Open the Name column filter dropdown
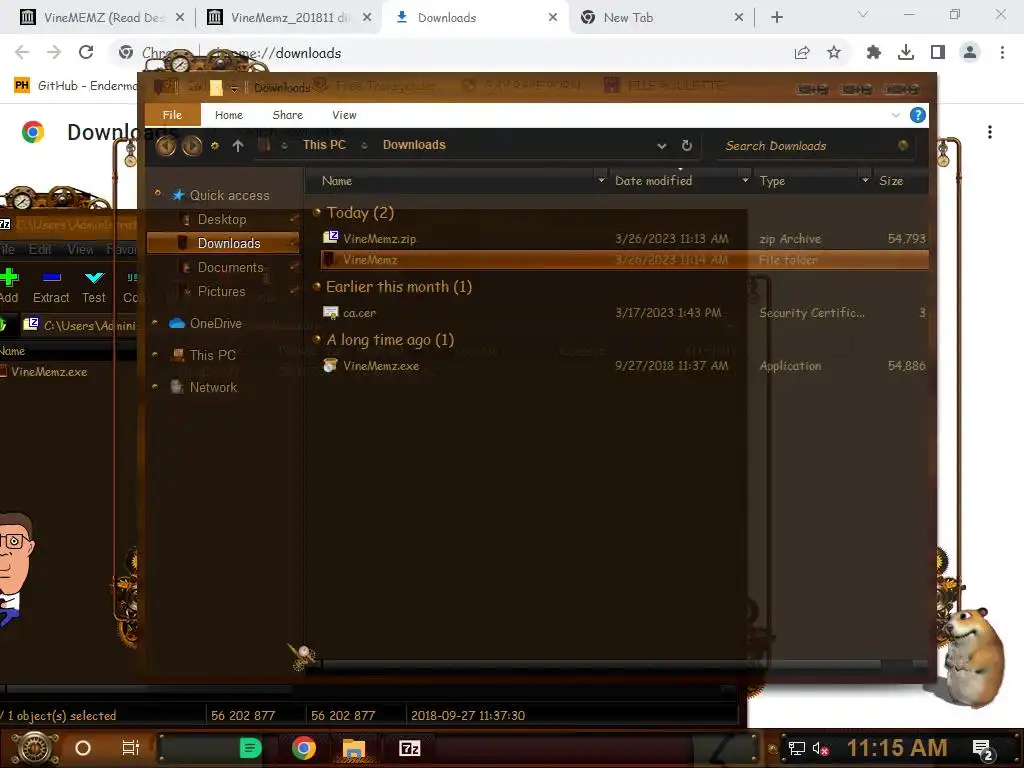 (x=601, y=180)
